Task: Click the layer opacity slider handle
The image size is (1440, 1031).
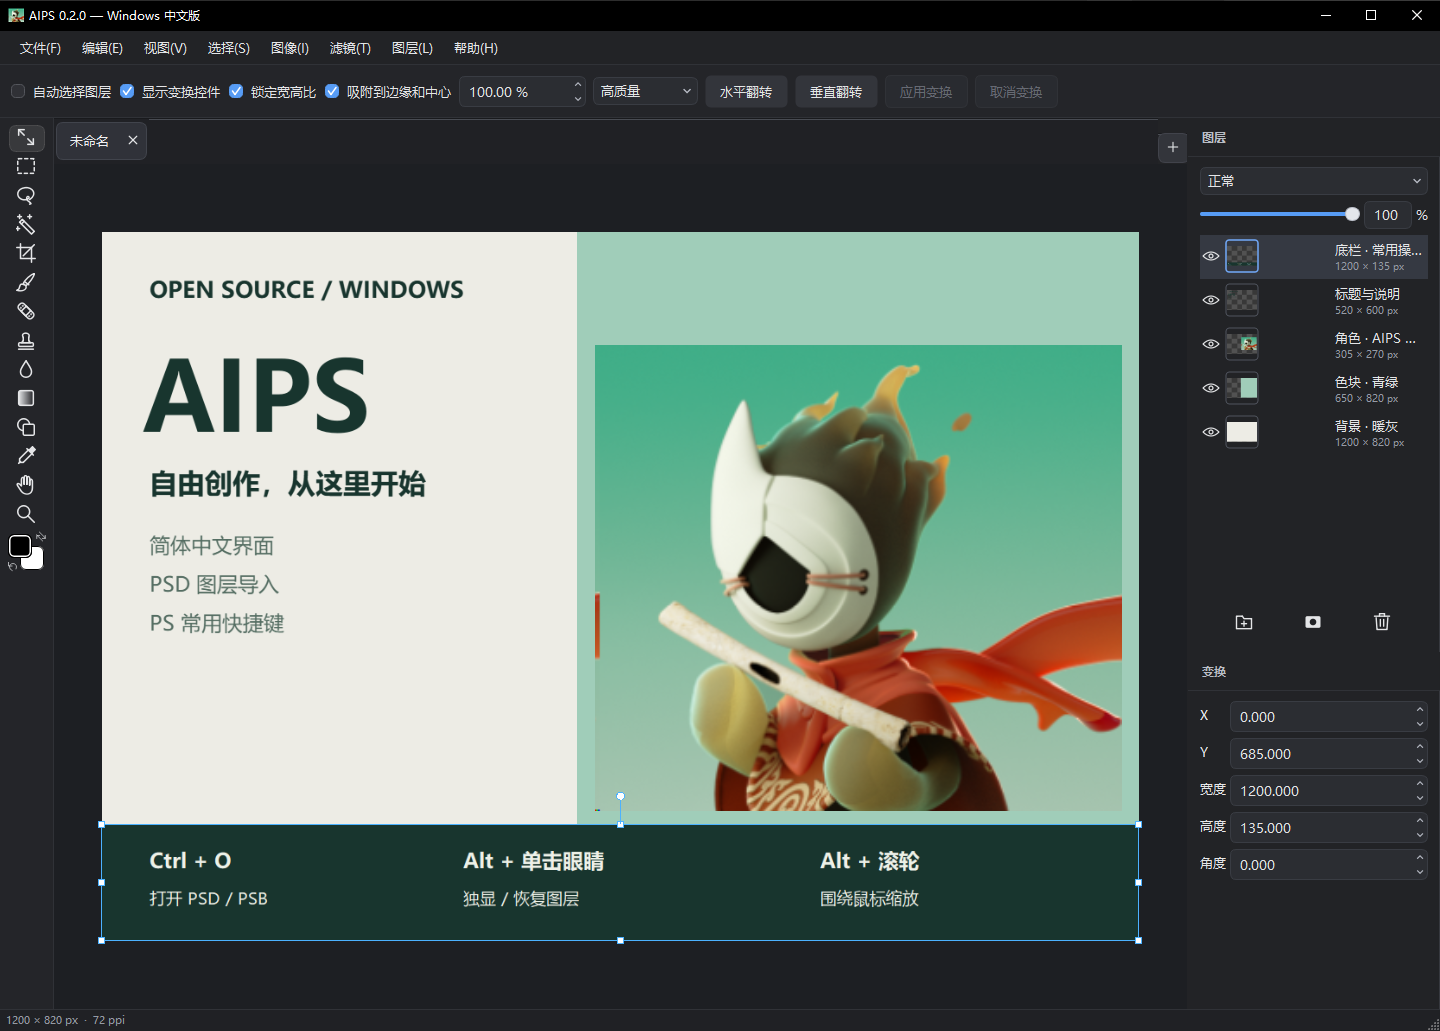Action: point(1352,214)
